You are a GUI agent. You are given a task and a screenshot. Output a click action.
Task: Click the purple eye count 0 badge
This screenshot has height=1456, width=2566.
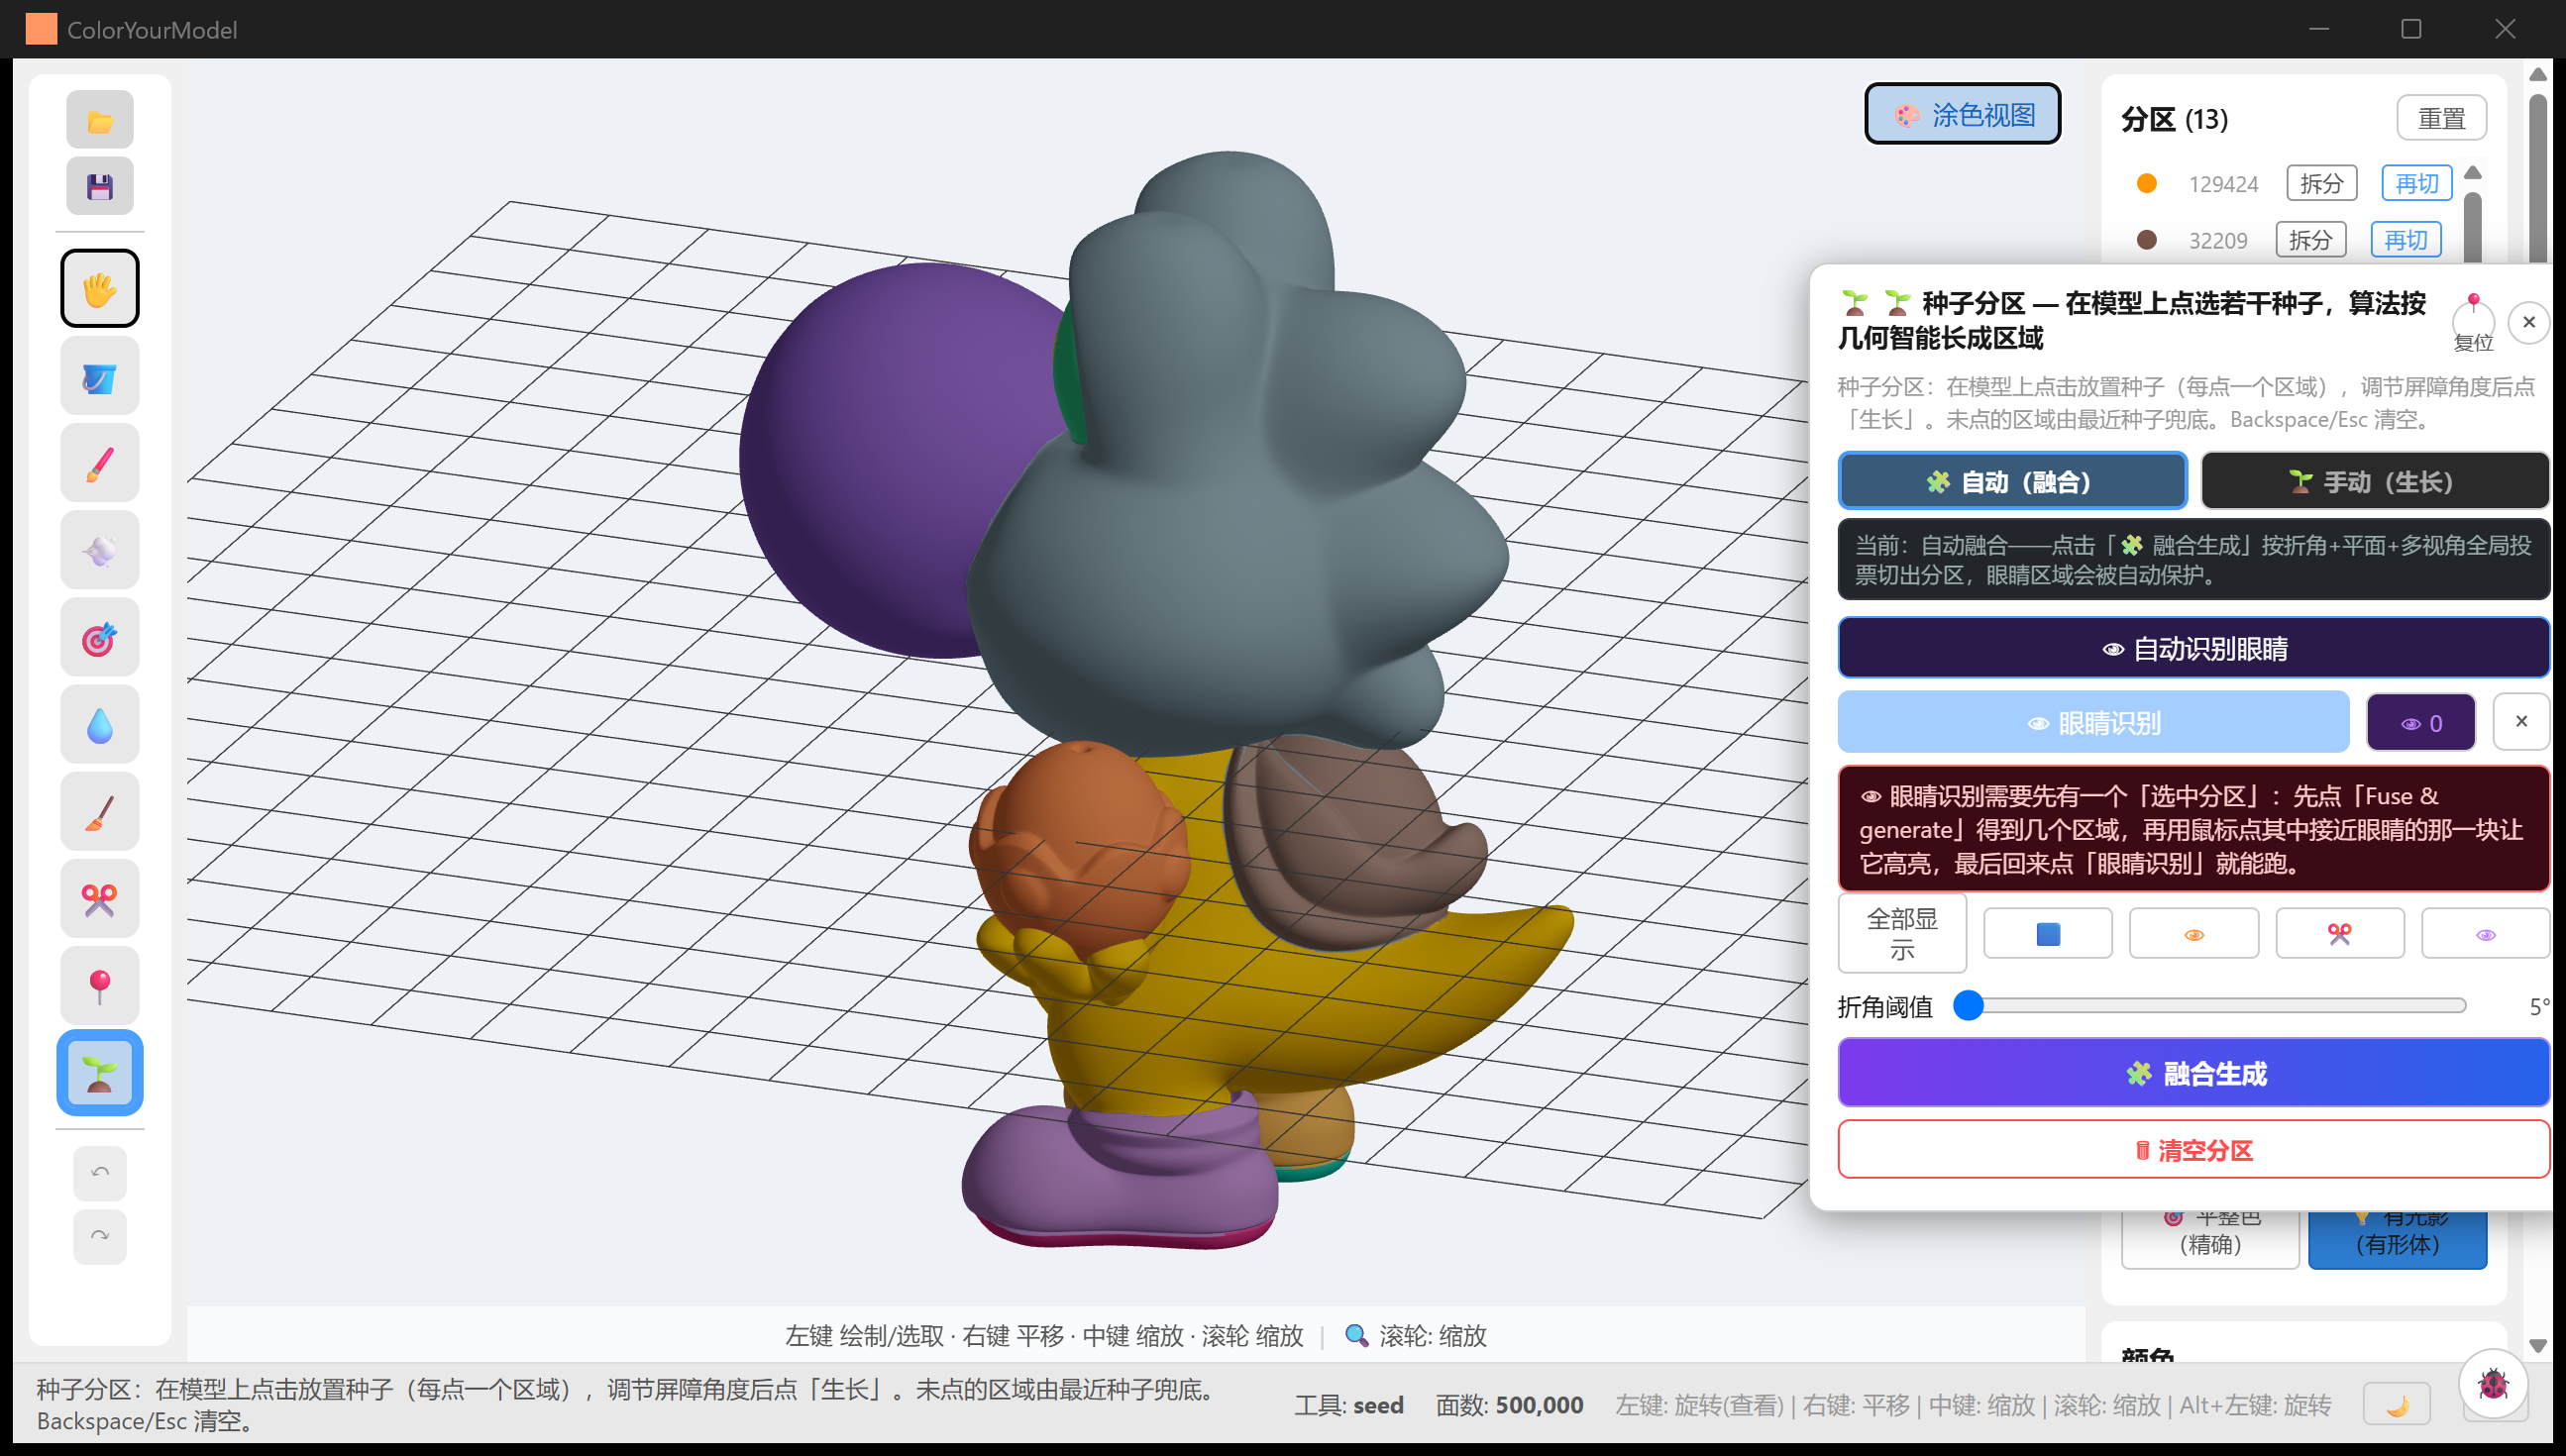click(x=2421, y=723)
